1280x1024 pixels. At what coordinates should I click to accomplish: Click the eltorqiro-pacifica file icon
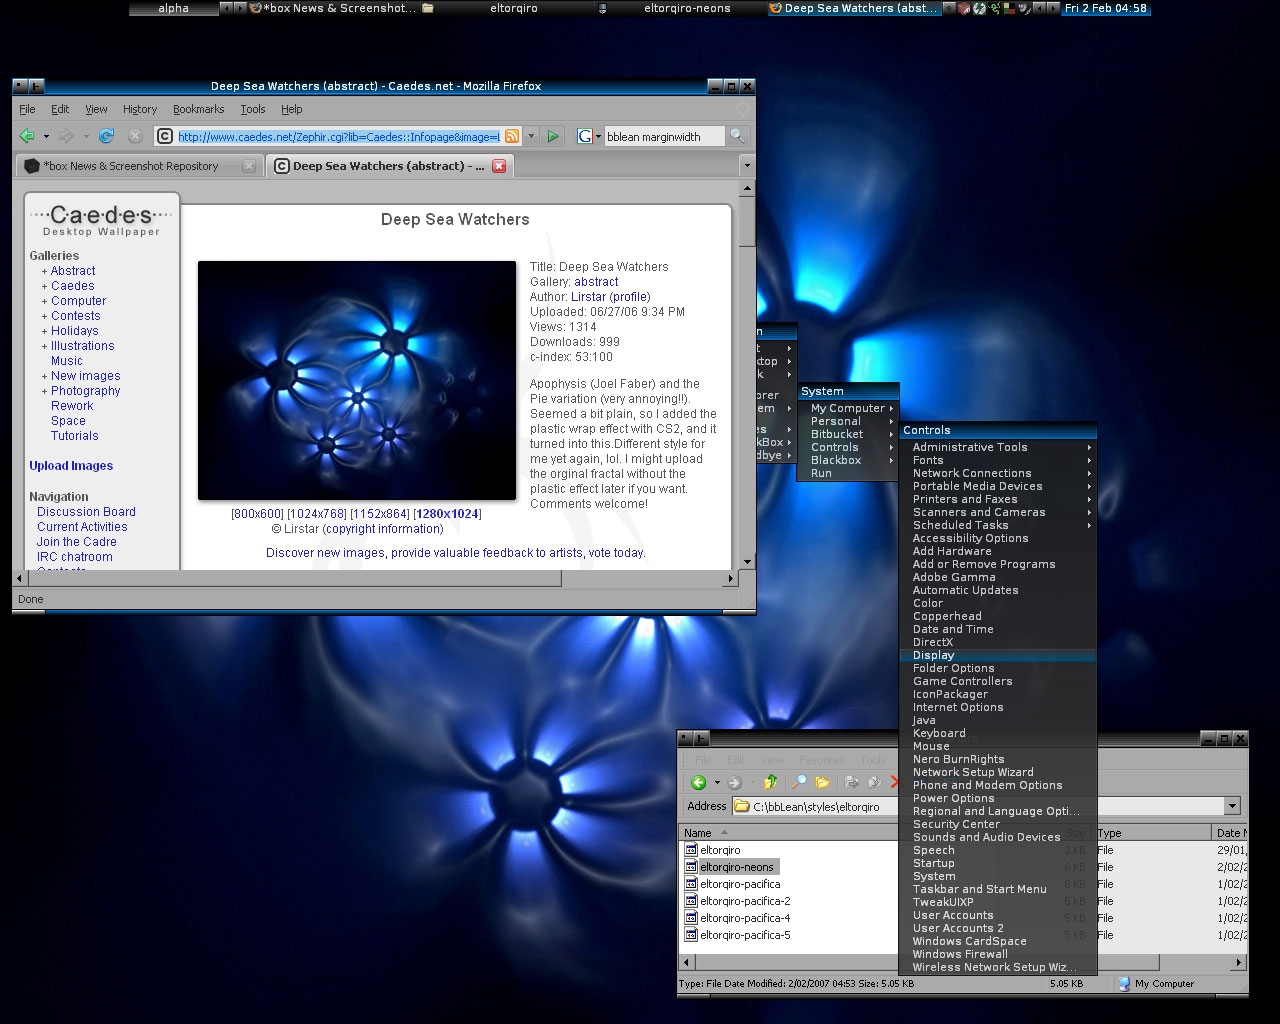tap(691, 884)
